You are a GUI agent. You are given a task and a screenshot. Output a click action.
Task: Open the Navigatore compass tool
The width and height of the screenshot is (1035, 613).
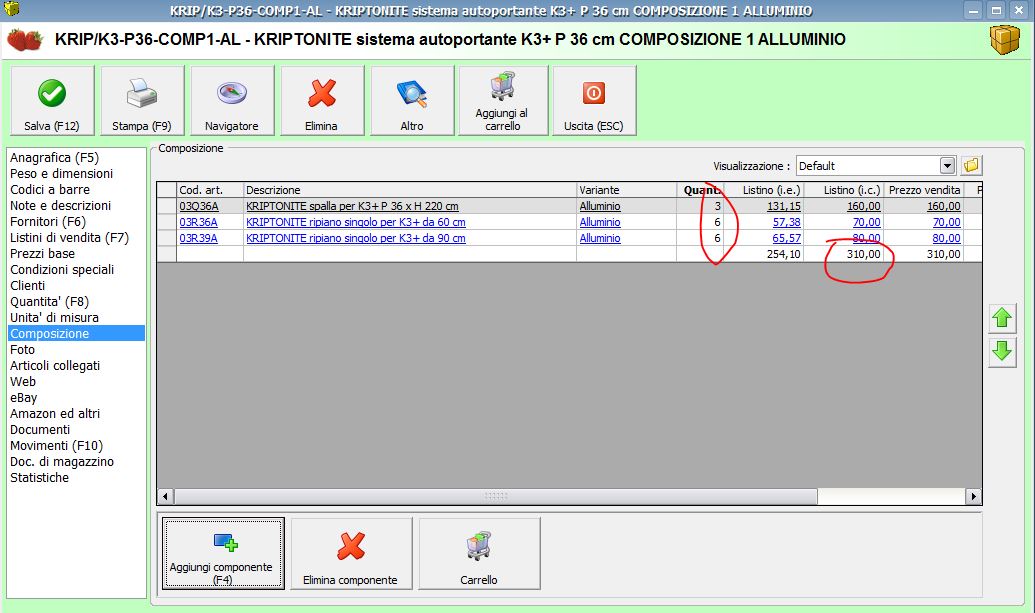(x=232, y=101)
